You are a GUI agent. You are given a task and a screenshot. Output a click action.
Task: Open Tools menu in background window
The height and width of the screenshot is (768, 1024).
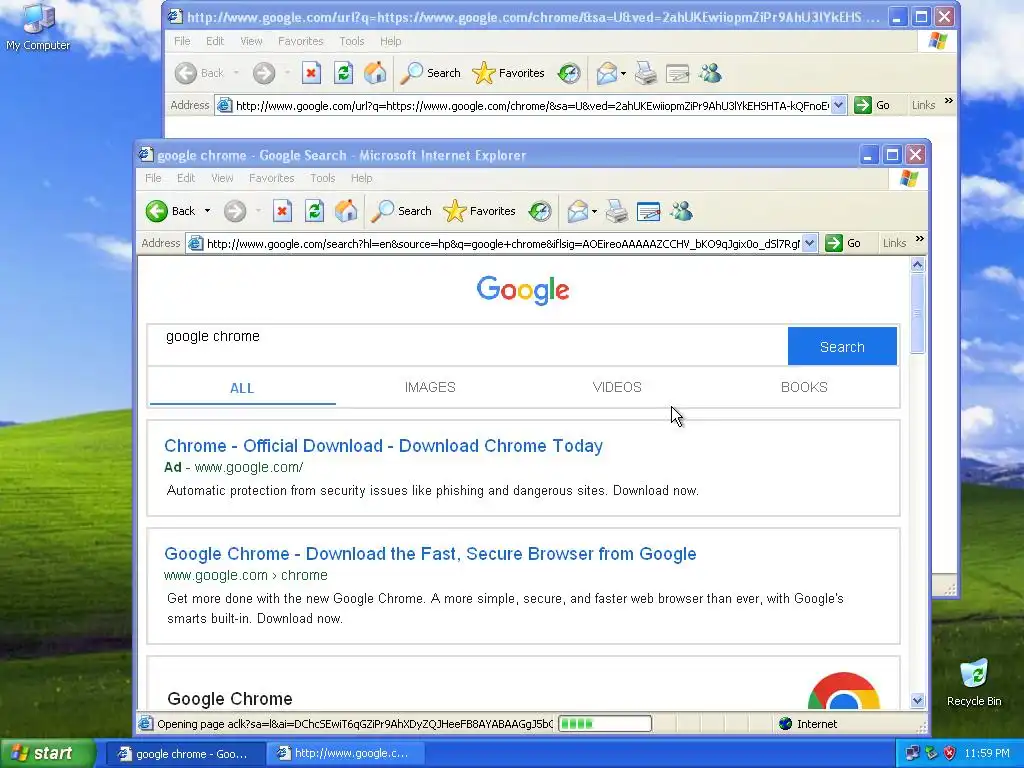click(x=352, y=41)
